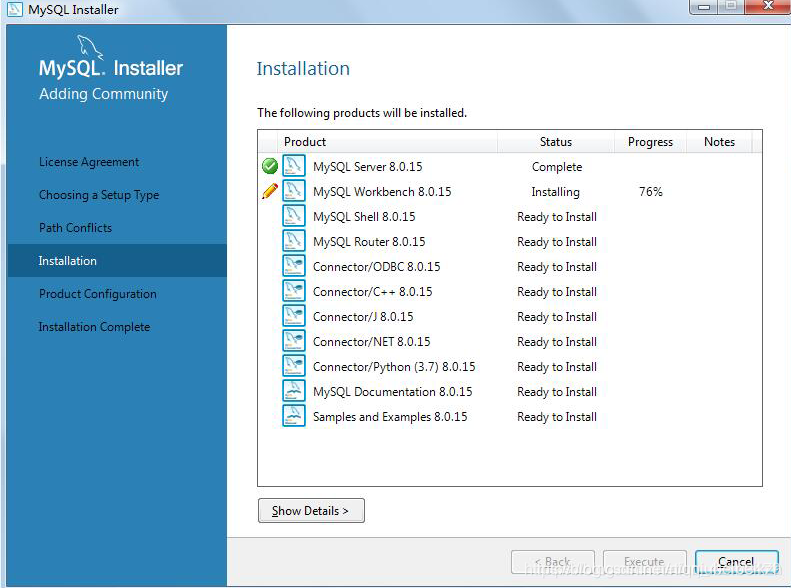Click the Back button

[x=553, y=562]
